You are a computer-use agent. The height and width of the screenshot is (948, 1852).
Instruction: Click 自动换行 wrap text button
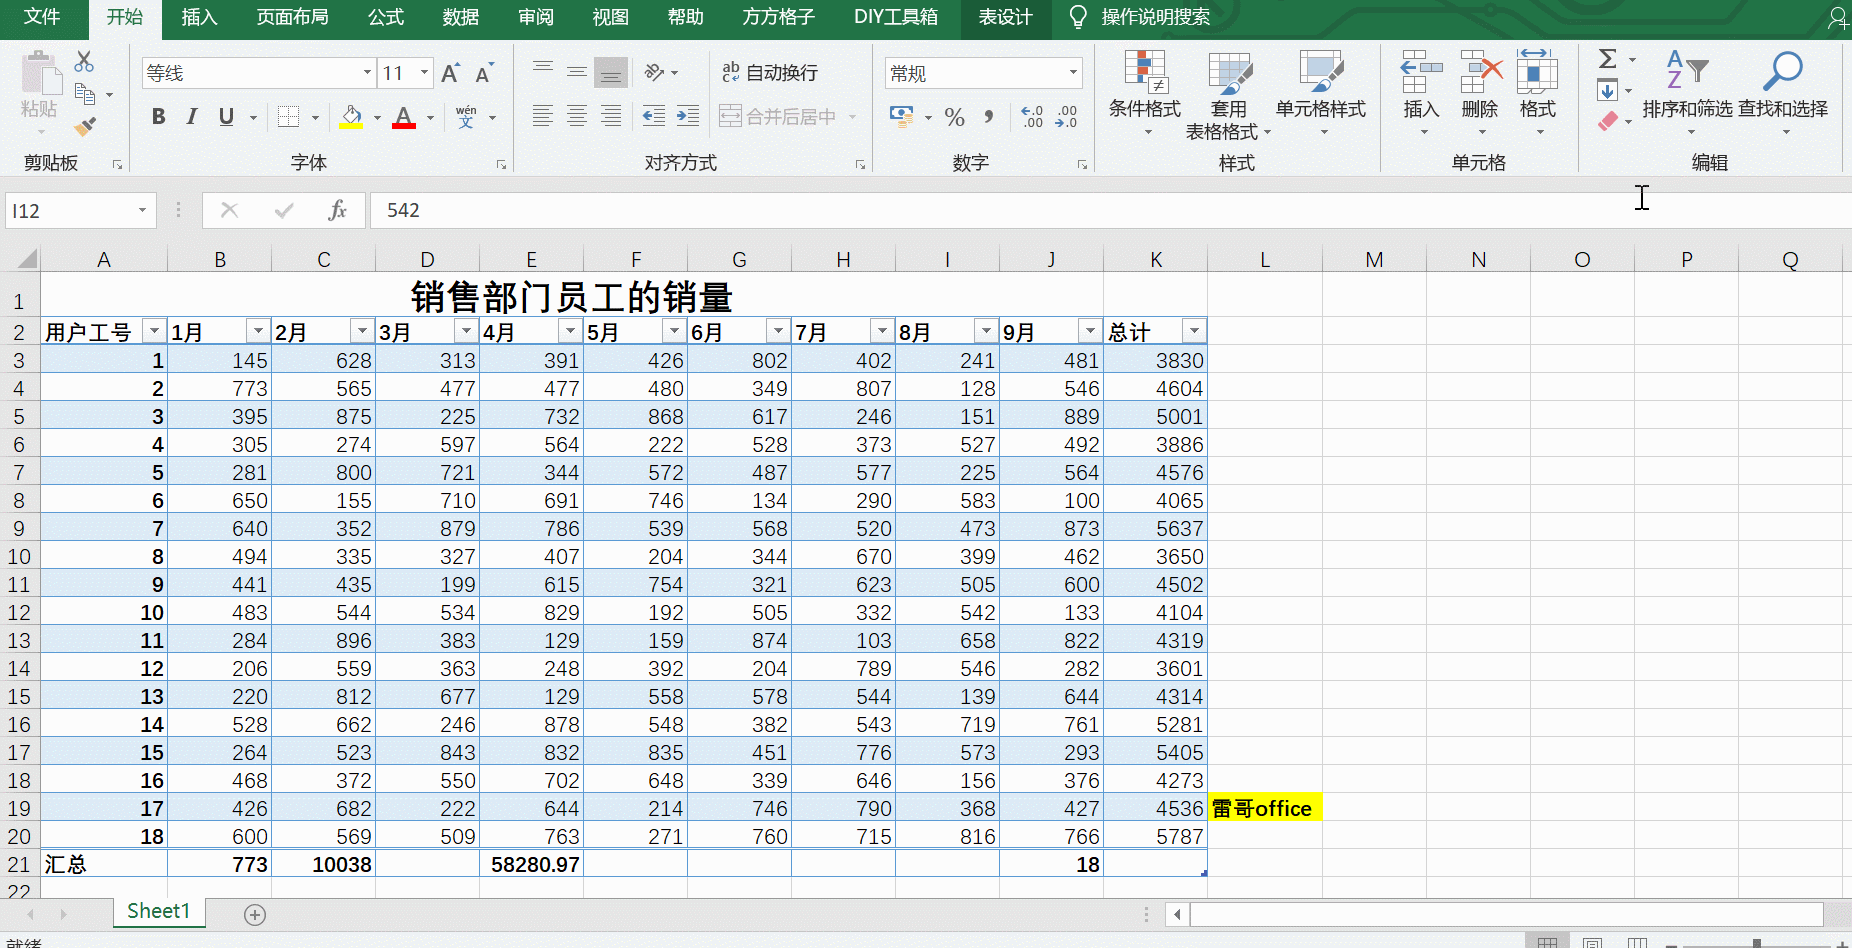[x=770, y=72]
